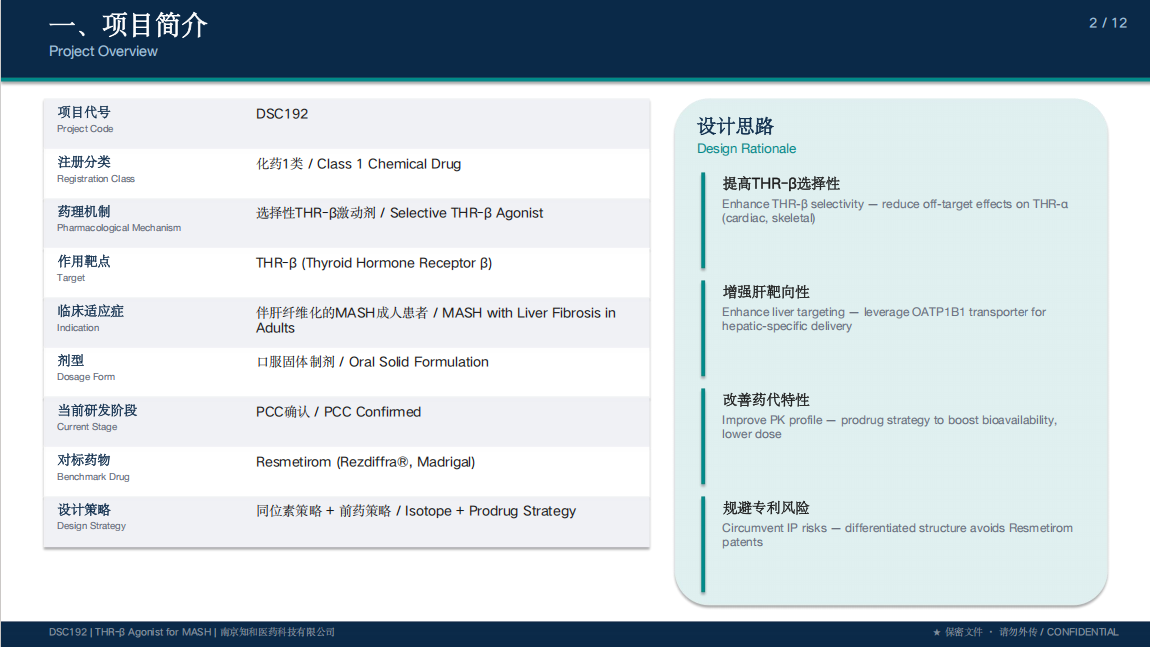Select the 提高THR-β选择性 heading
The width and height of the screenshot is (1150, 647).
point(781,183)
